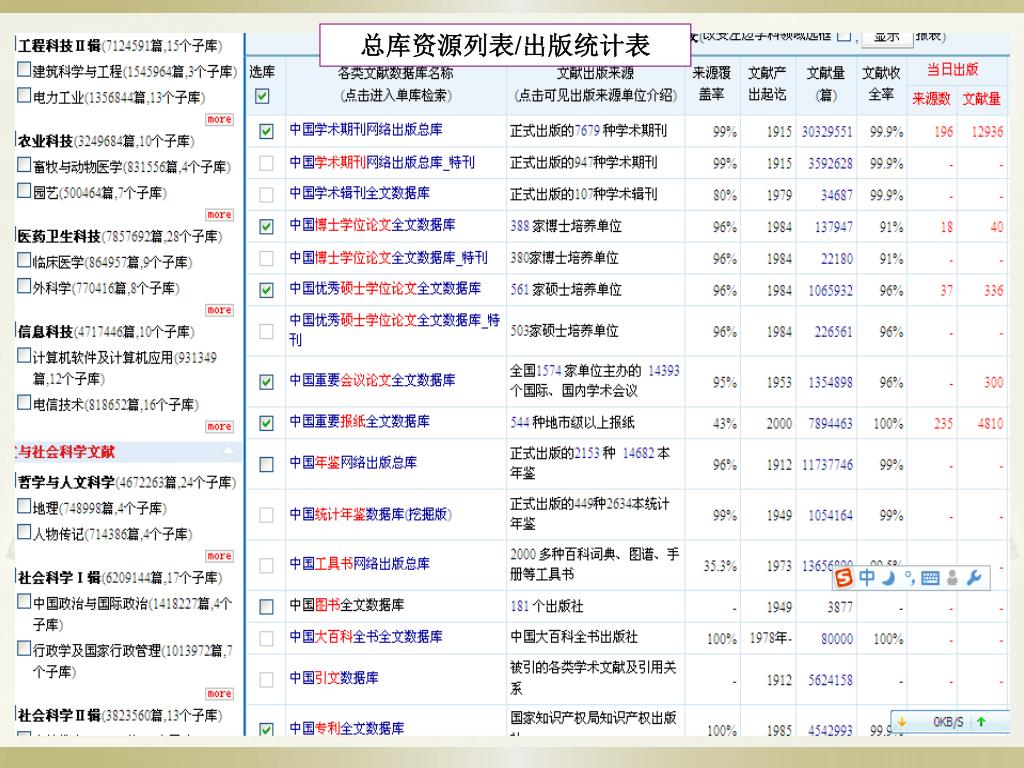1024x768 pixels.
Task: Click the orange download arrow in speed widget
Action: coord(902,722)
